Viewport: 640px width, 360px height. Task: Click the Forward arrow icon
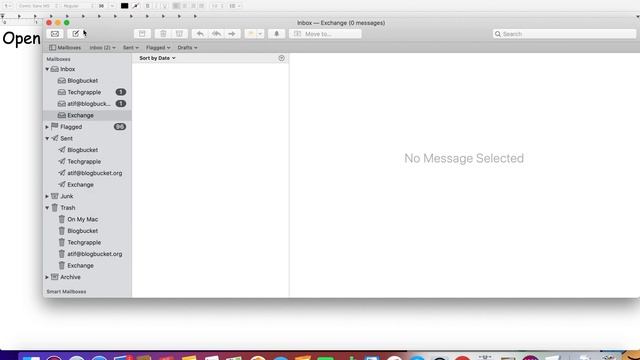(x=232, y=34)
